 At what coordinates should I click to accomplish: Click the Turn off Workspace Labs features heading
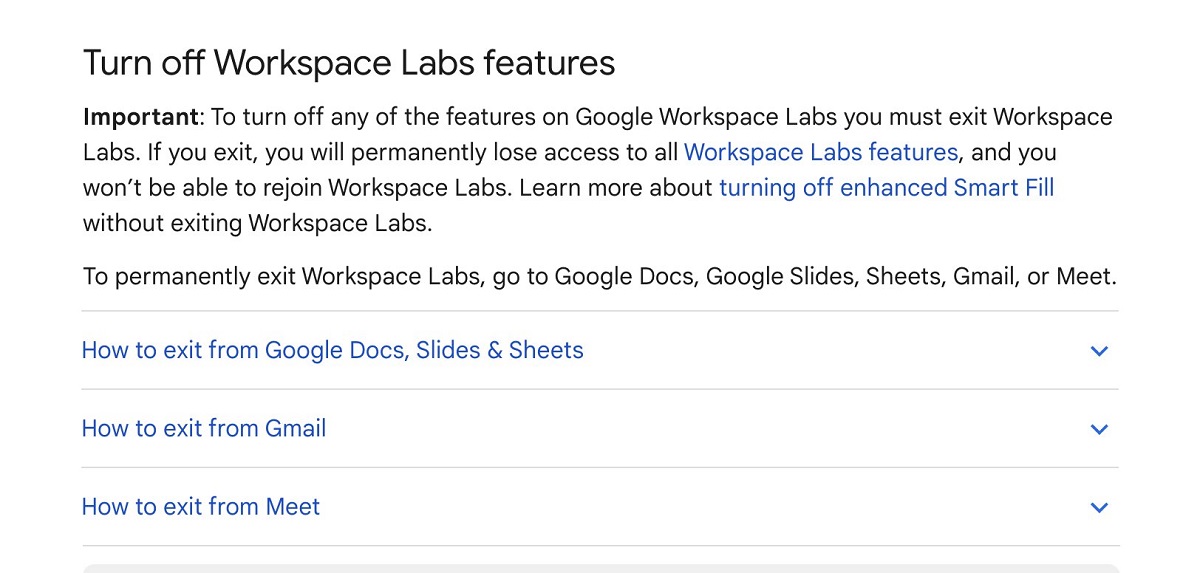click(349, 63)
